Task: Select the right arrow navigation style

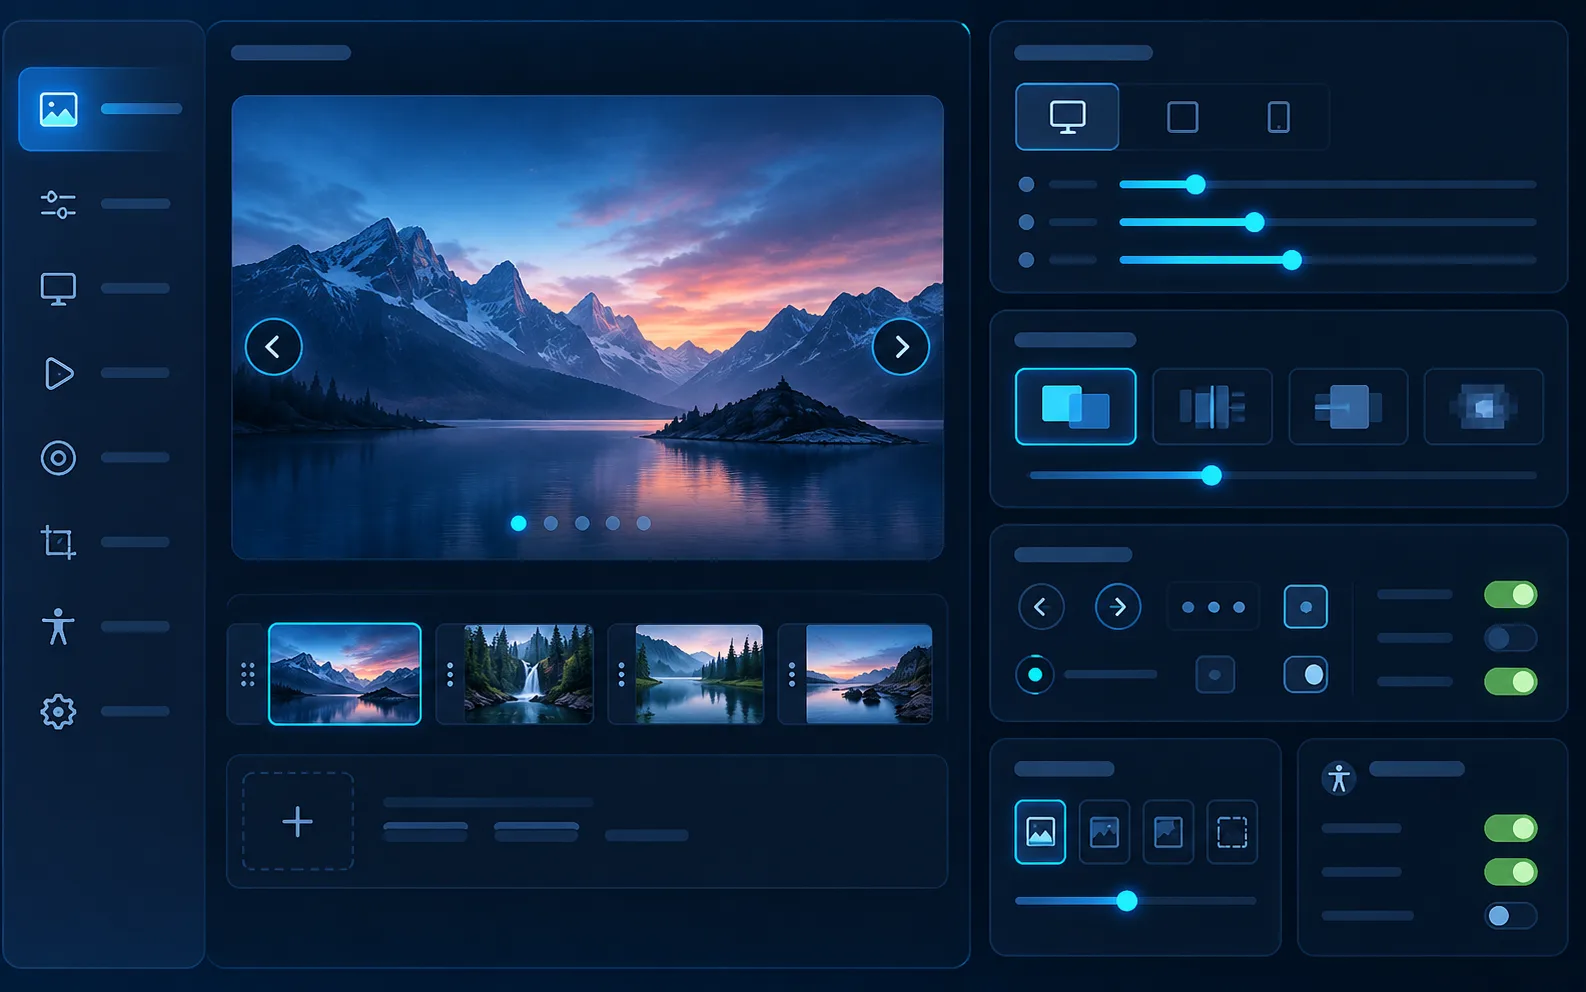Action: [x=1118, y=607]
